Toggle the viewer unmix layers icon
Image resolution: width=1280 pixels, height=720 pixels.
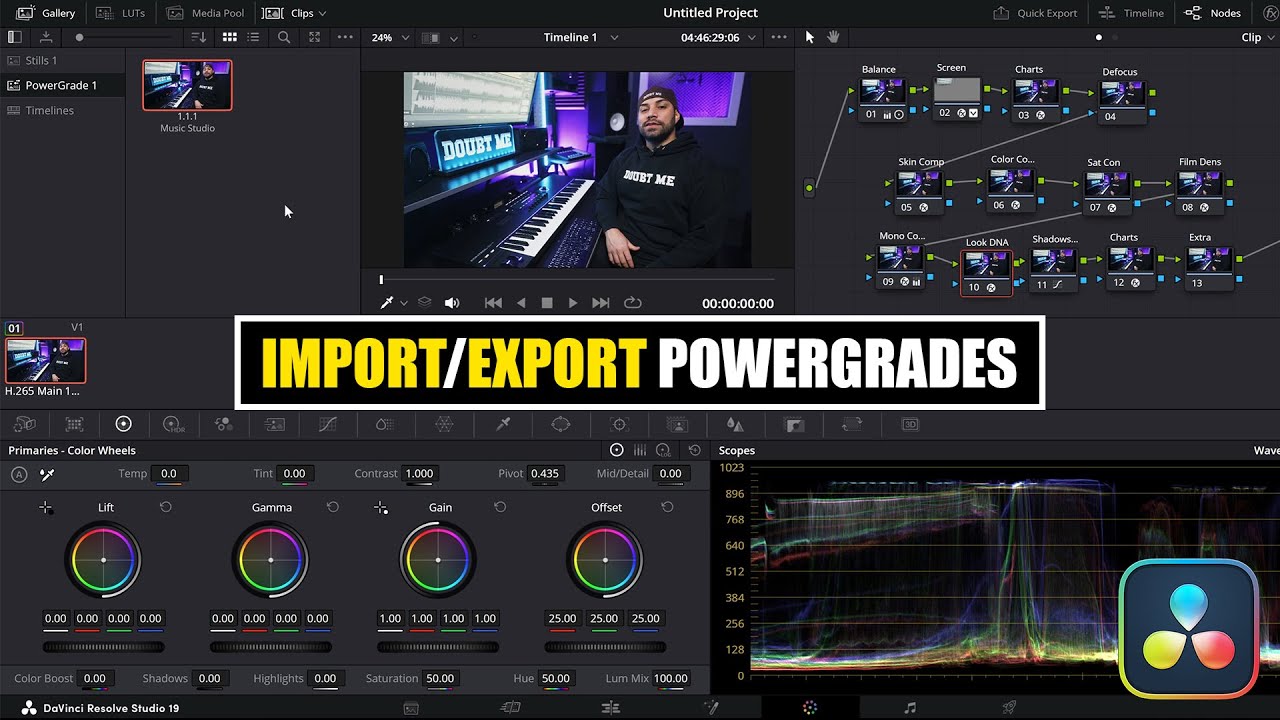click(425, 303)
